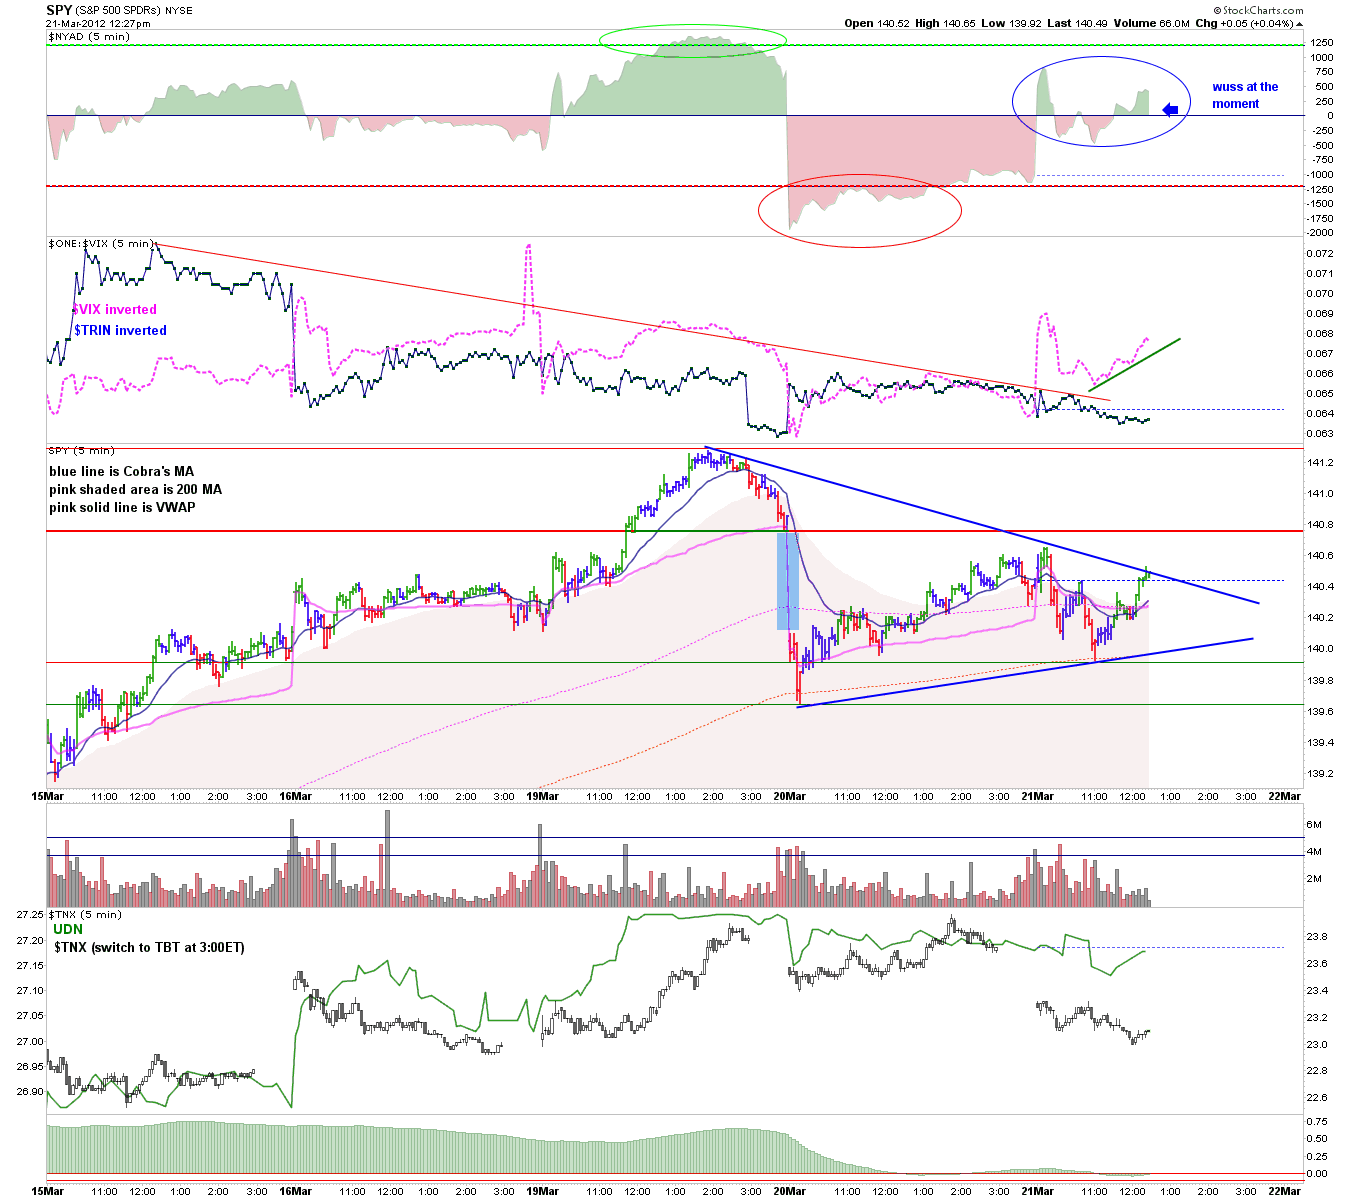Click the '(S&P 500 SPDRs) NYSE' description
1350x1200 pixels.
point(134,11)
